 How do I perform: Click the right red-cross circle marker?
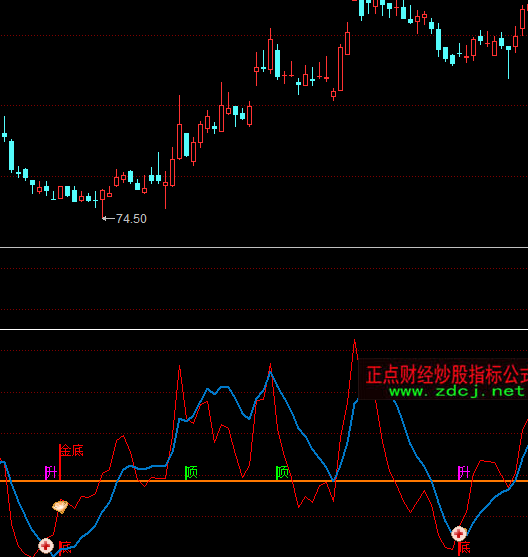tap(459, 533)
